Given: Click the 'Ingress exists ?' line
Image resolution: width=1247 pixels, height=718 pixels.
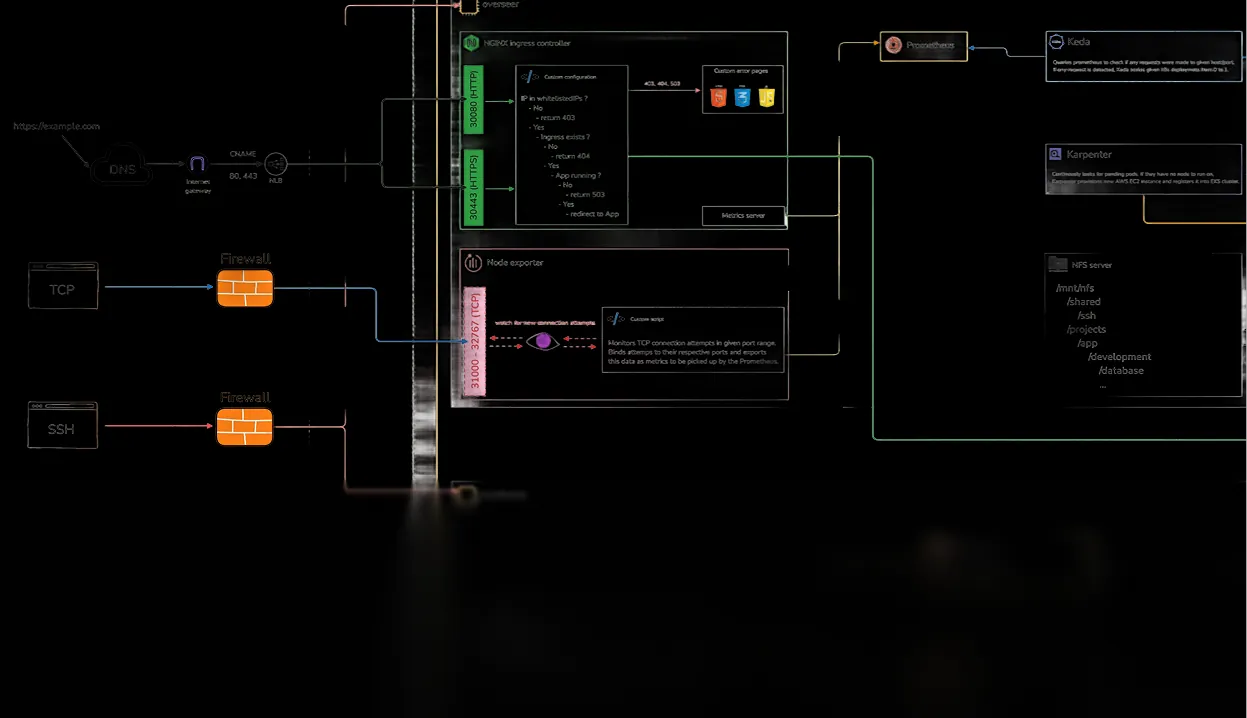Looking at the screenshot, I should tap(563, 137).
